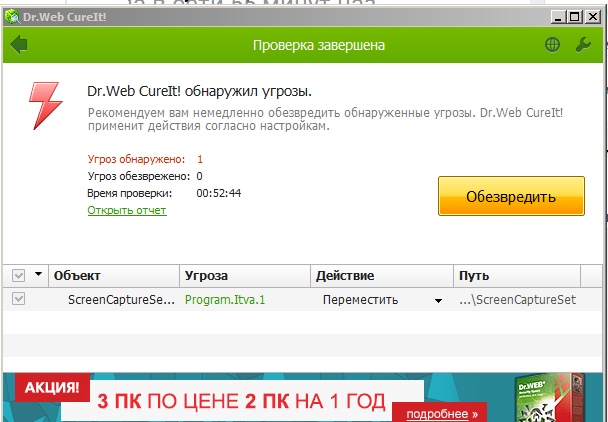608x422 pixels.
Task: Click the ...\ScreenCaptureSet path cell
Action: pyautogui.click(x=517, y=300)
